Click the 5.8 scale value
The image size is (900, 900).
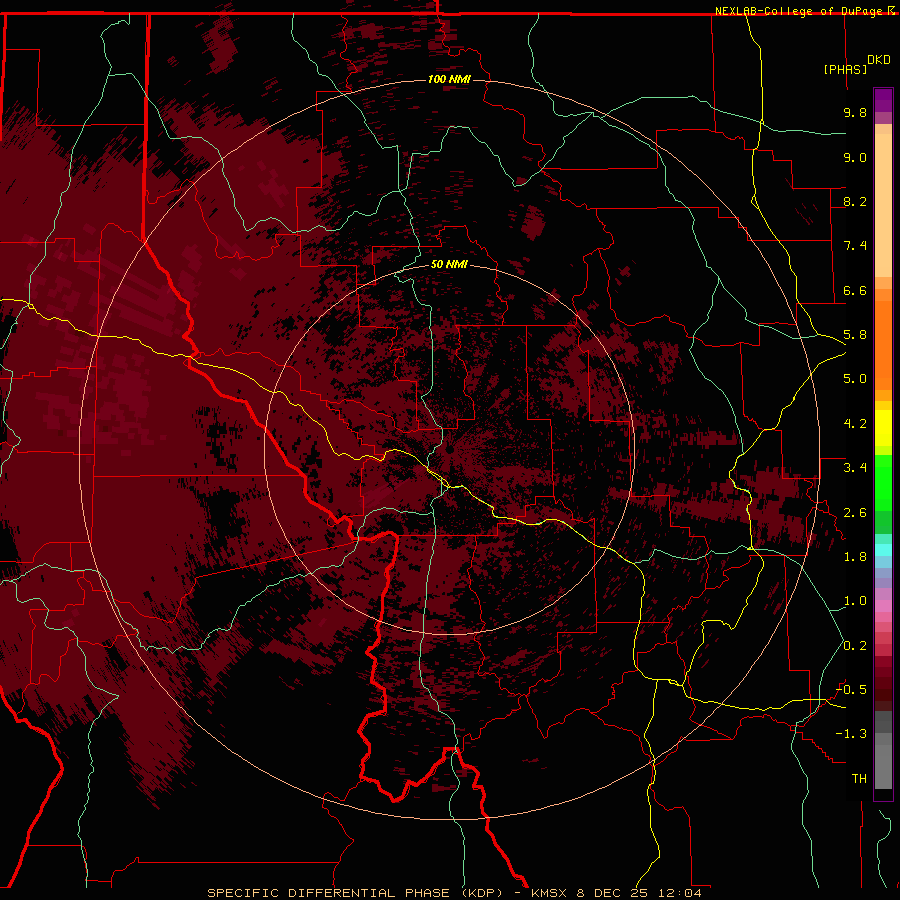(855, 335)
